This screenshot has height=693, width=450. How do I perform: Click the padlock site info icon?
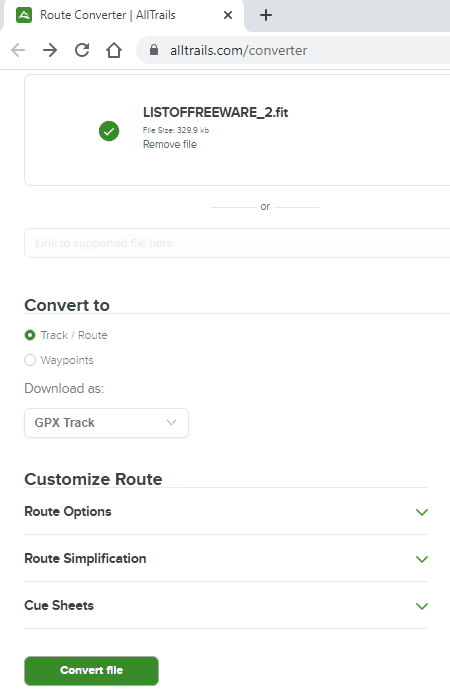pos(154,50)
